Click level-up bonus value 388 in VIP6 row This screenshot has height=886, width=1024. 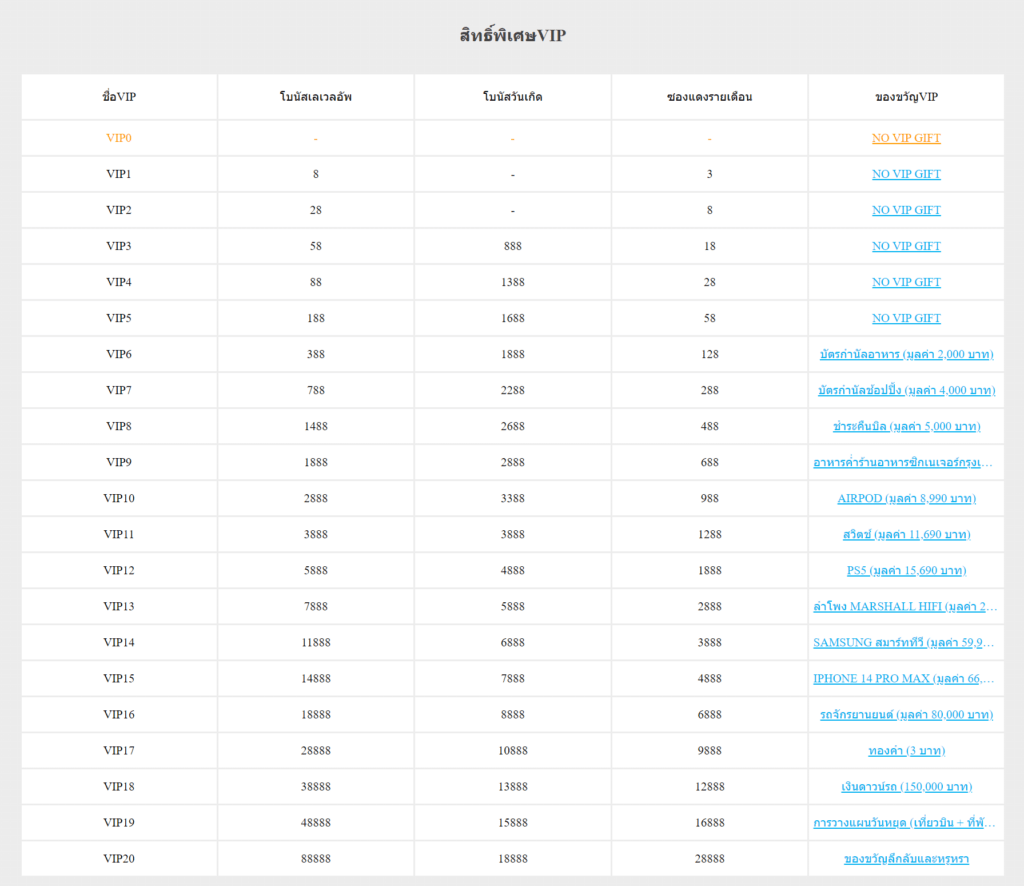point(315,354)
